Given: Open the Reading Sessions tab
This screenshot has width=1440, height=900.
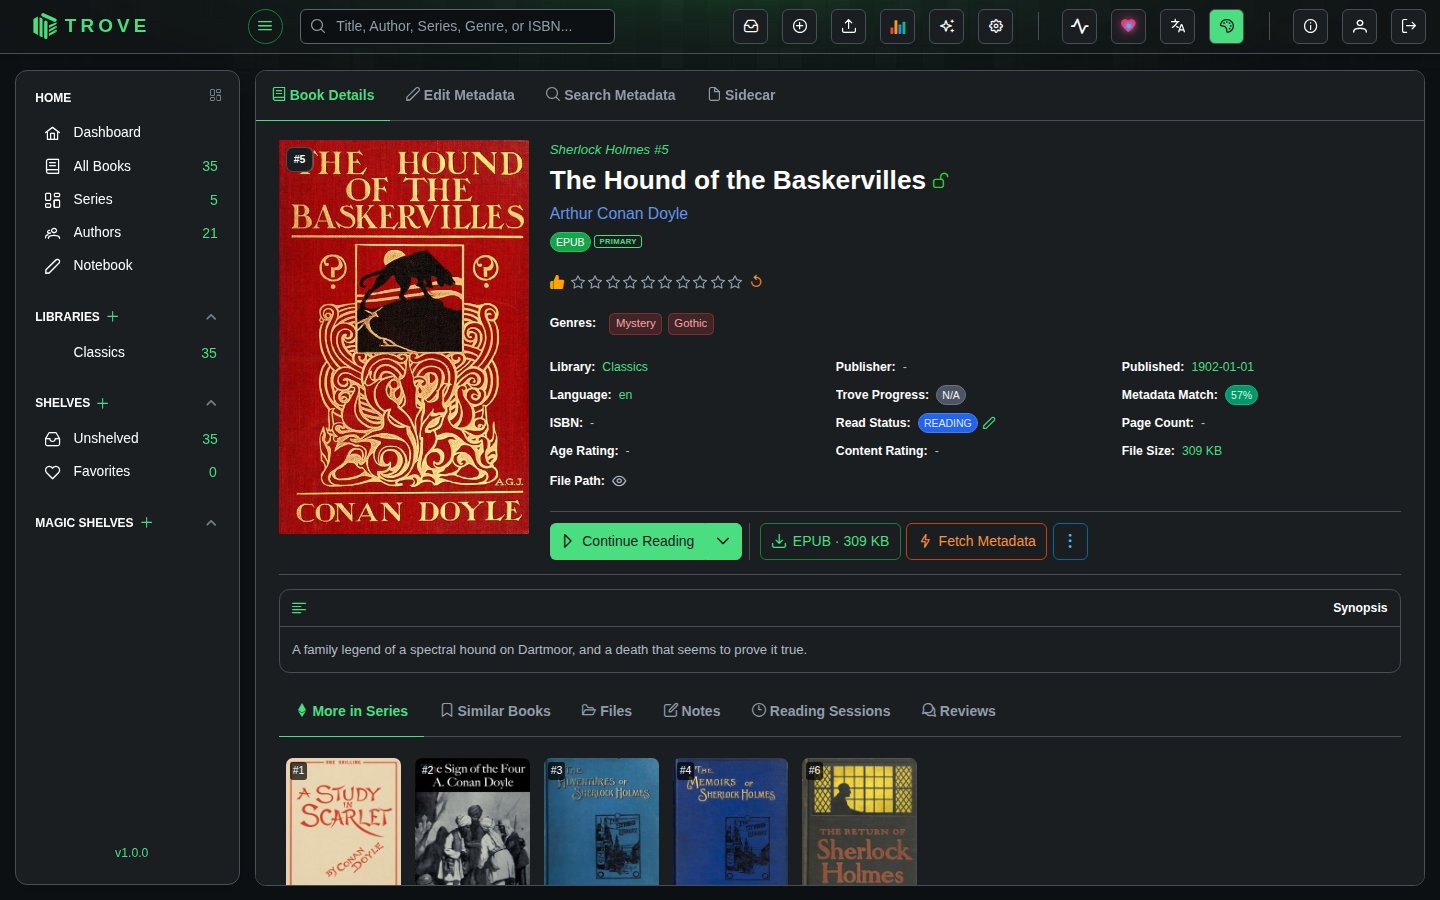Looking at the screenshot, I should (821, 711).
